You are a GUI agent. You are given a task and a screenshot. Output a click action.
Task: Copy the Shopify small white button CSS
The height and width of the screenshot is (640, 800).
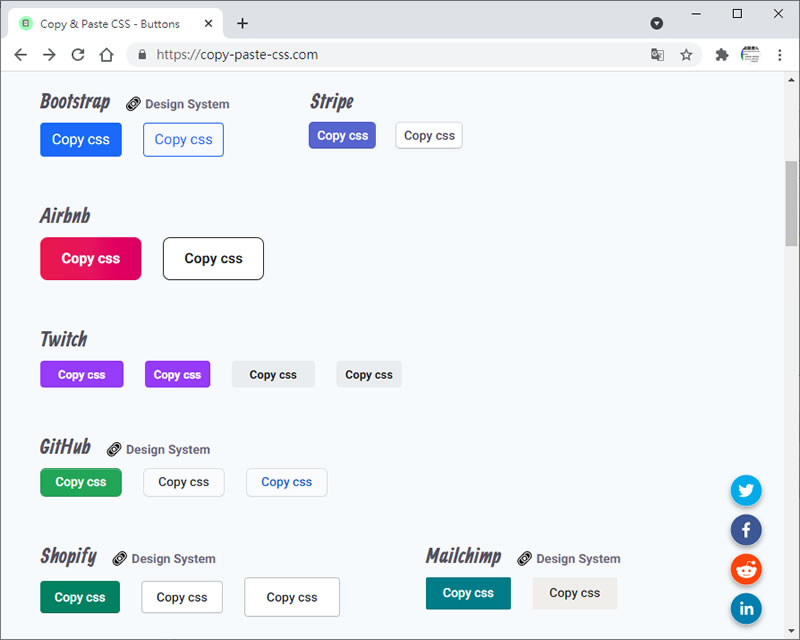(182, 597)
